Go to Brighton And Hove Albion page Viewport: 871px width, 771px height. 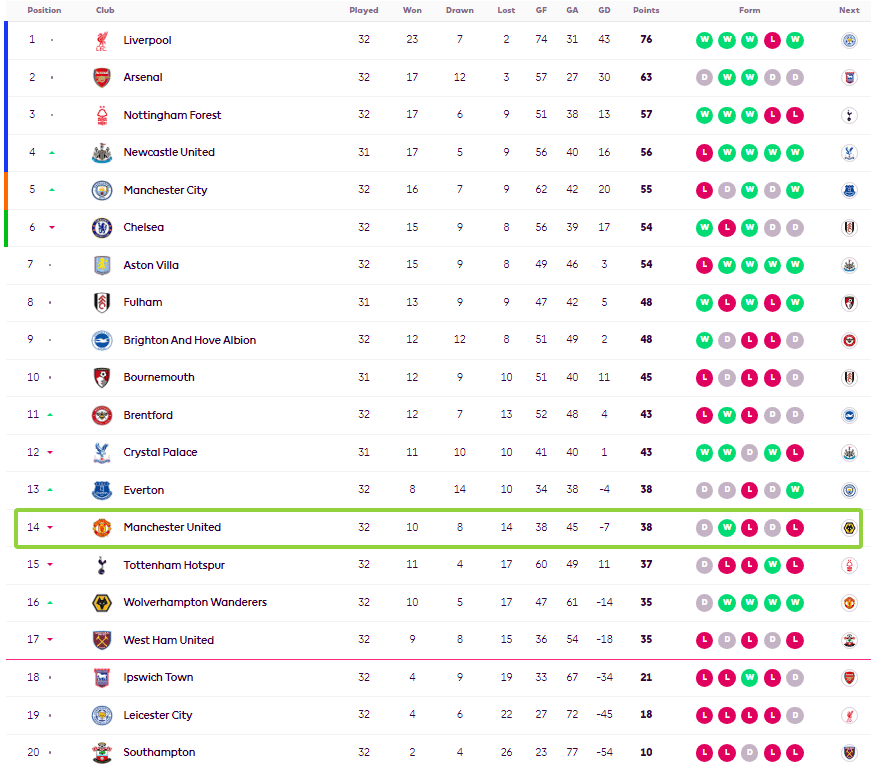[x=189, y=340]
